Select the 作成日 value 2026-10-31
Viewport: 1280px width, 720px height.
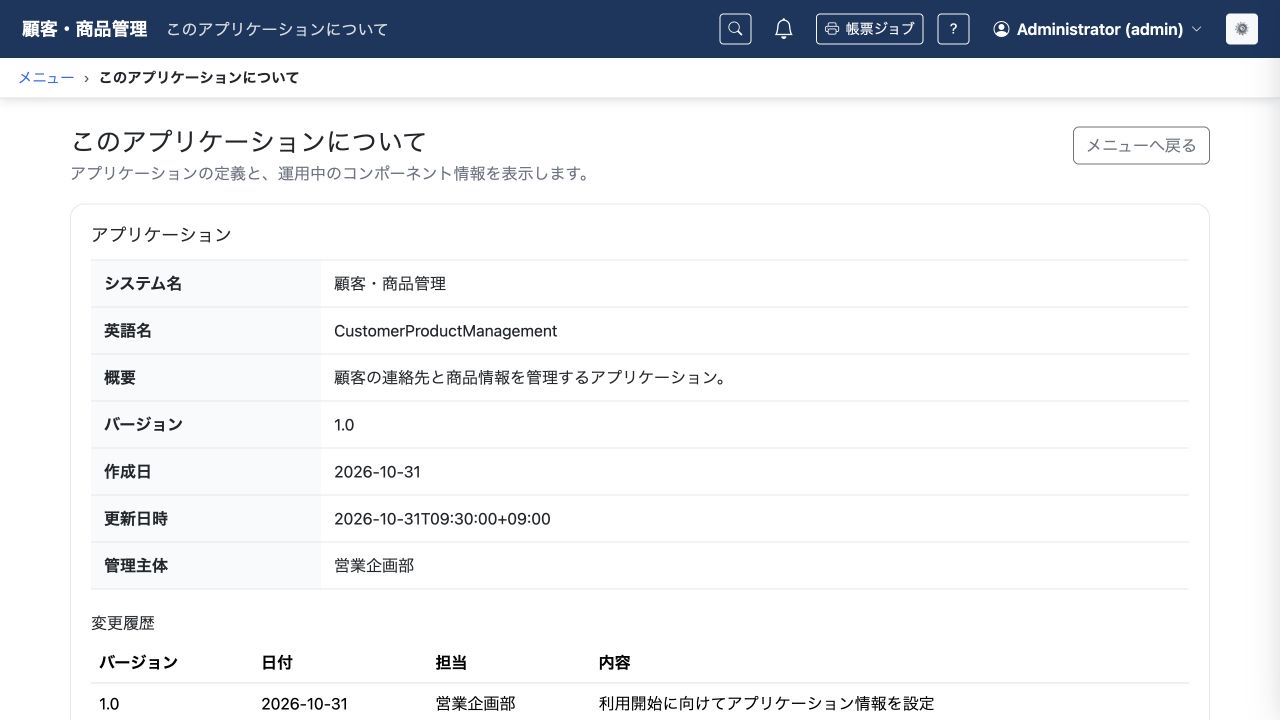(377, 471)
